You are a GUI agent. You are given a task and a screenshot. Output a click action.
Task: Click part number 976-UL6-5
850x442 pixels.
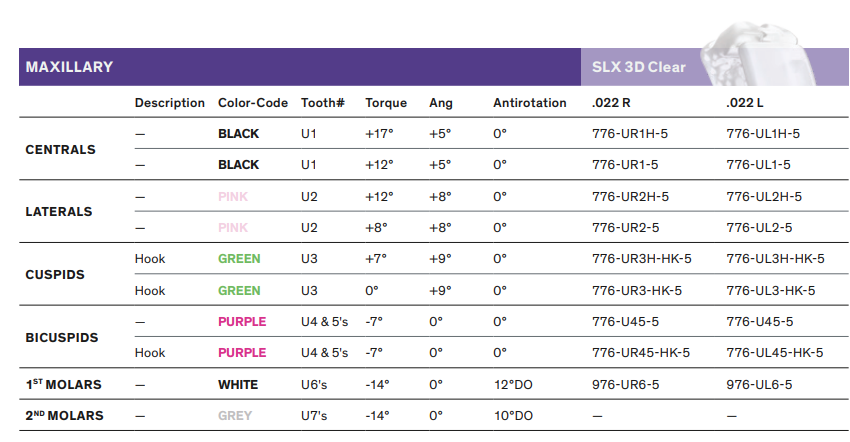[x=759, y=385]
